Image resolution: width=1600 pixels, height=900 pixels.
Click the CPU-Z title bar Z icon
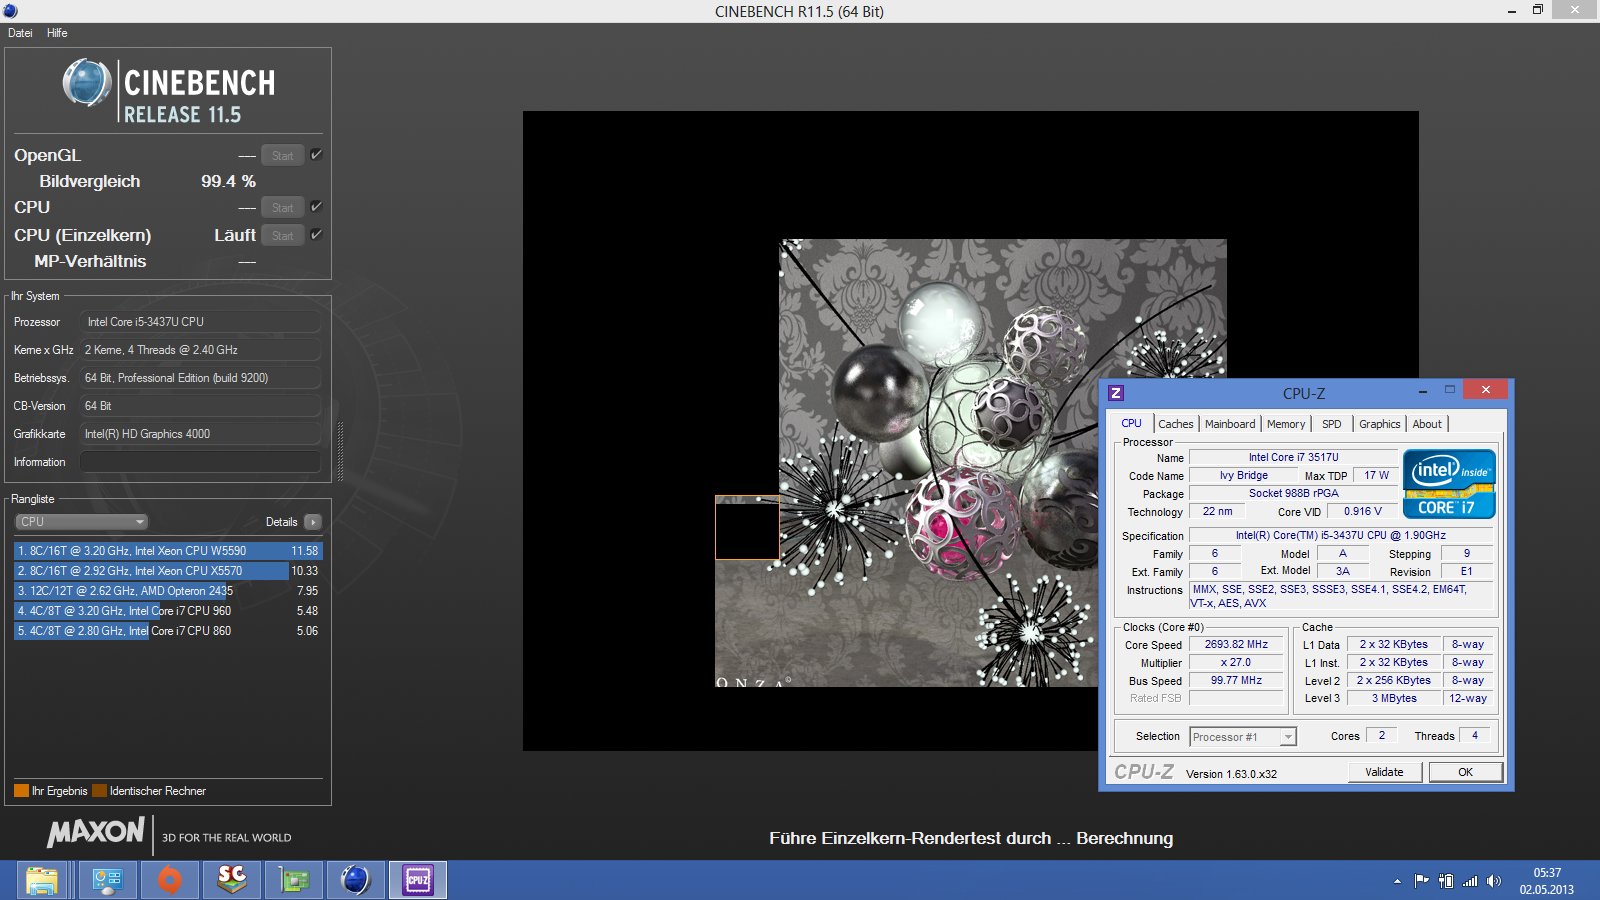[x=1116, y=393]
